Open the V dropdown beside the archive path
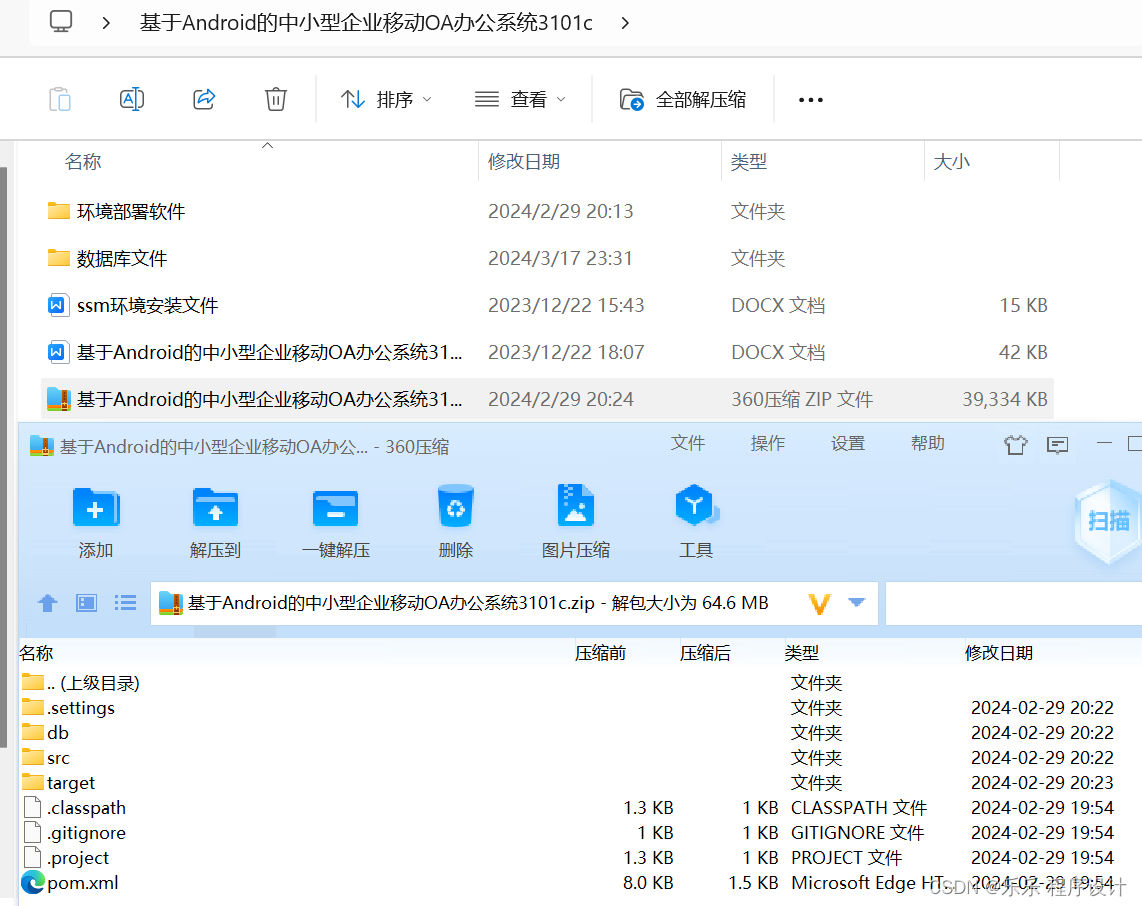The image size is (1142, 906). point(820,602)
